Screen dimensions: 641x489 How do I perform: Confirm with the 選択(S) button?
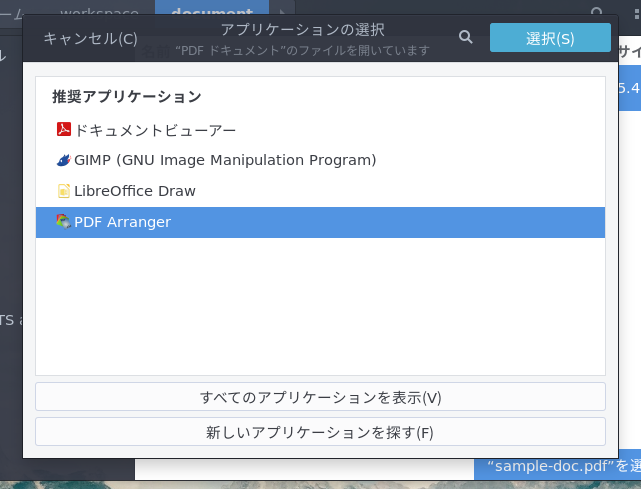[x=550, y=38]
